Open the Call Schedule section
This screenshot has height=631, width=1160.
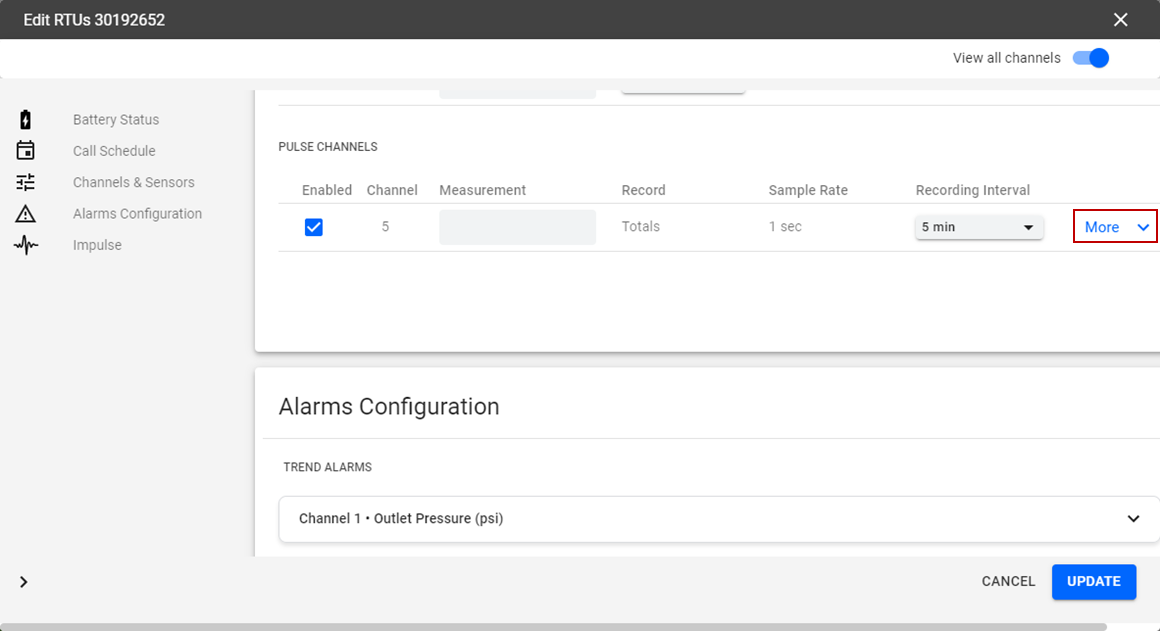pos(114,151)
